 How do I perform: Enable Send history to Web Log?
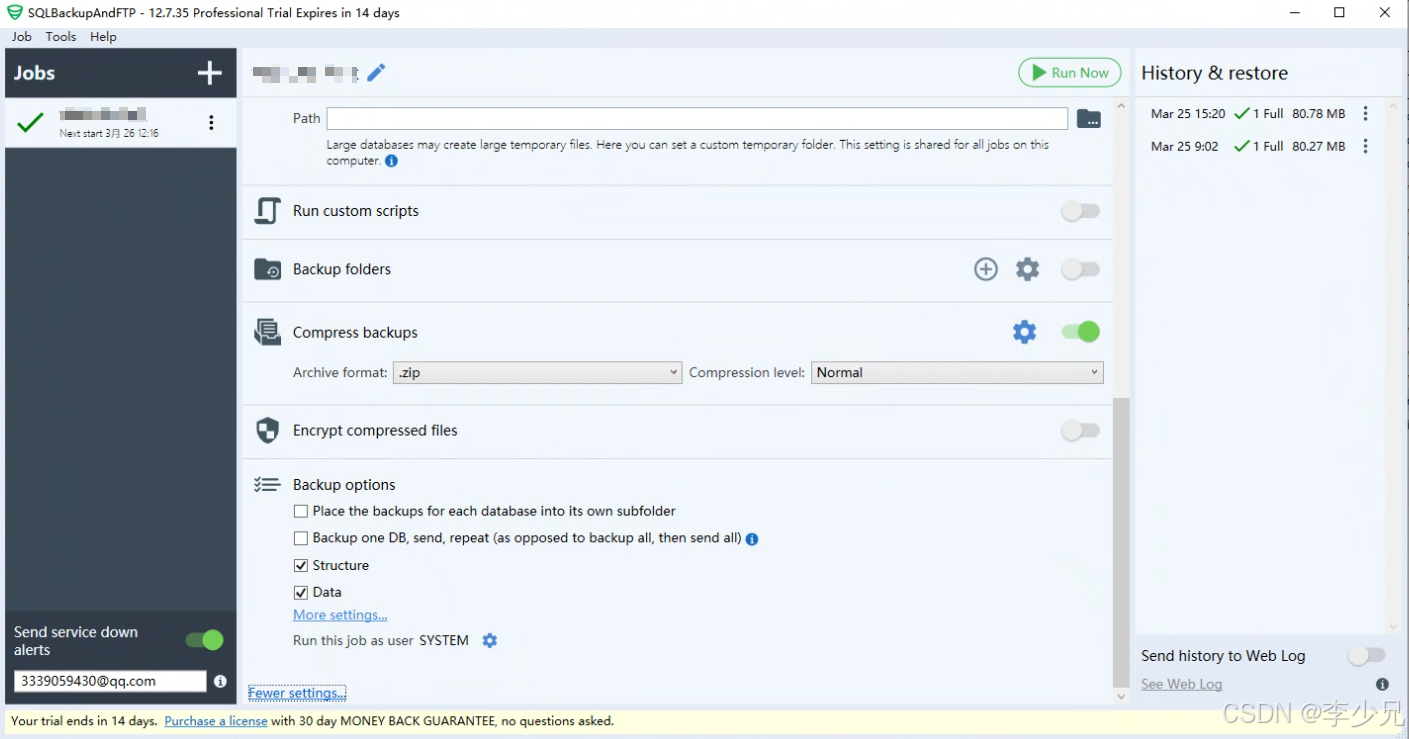point(1366,656)
